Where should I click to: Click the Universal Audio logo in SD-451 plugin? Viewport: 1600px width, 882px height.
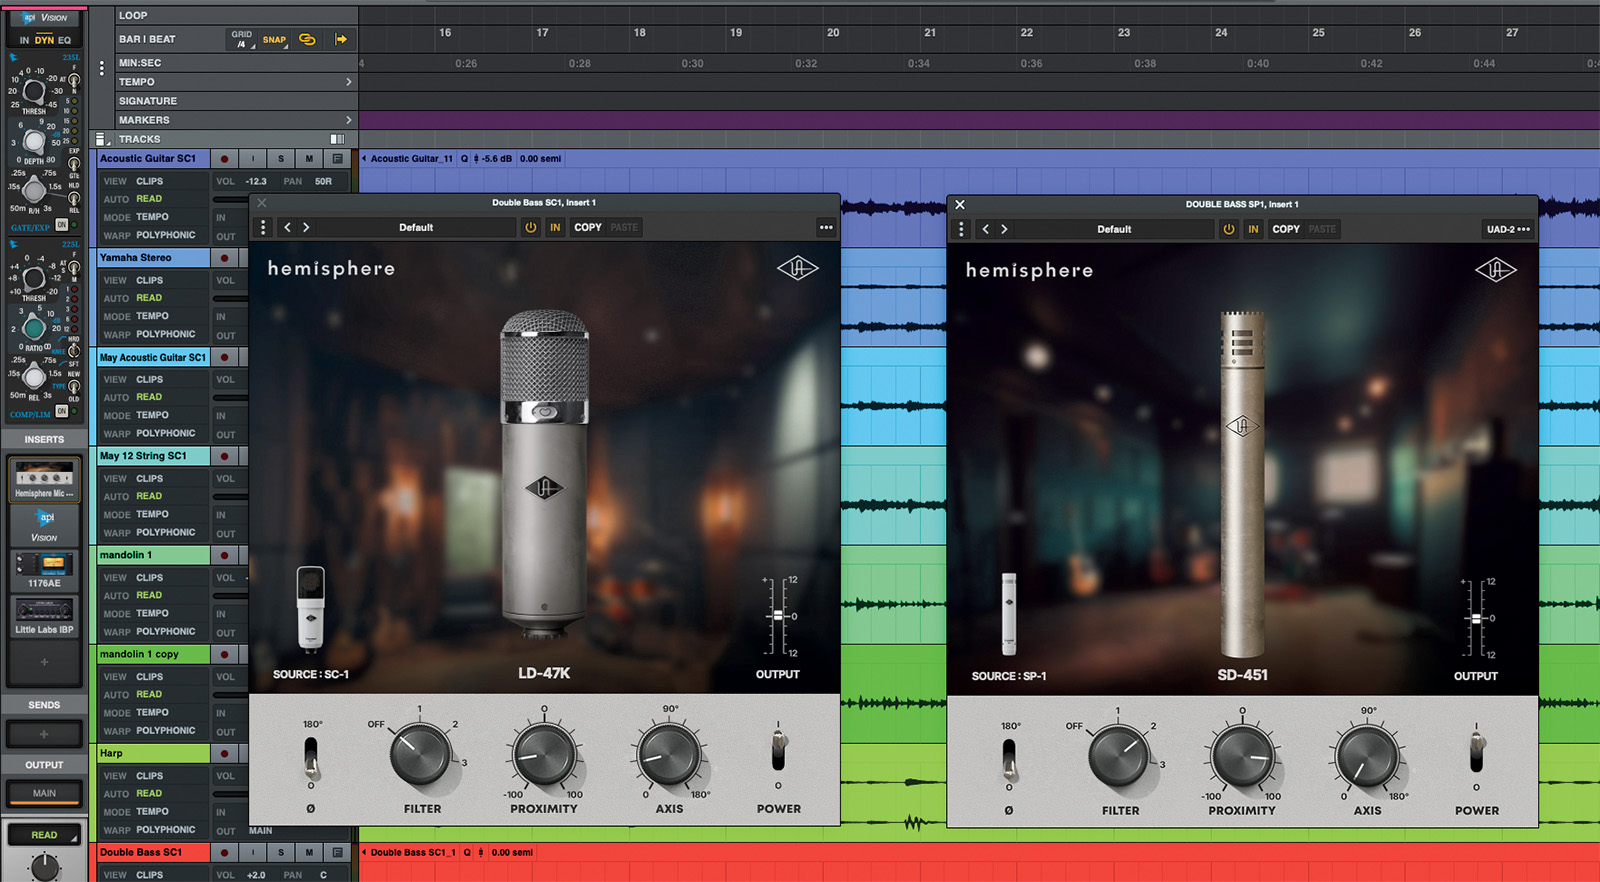tap(1496, 270)
